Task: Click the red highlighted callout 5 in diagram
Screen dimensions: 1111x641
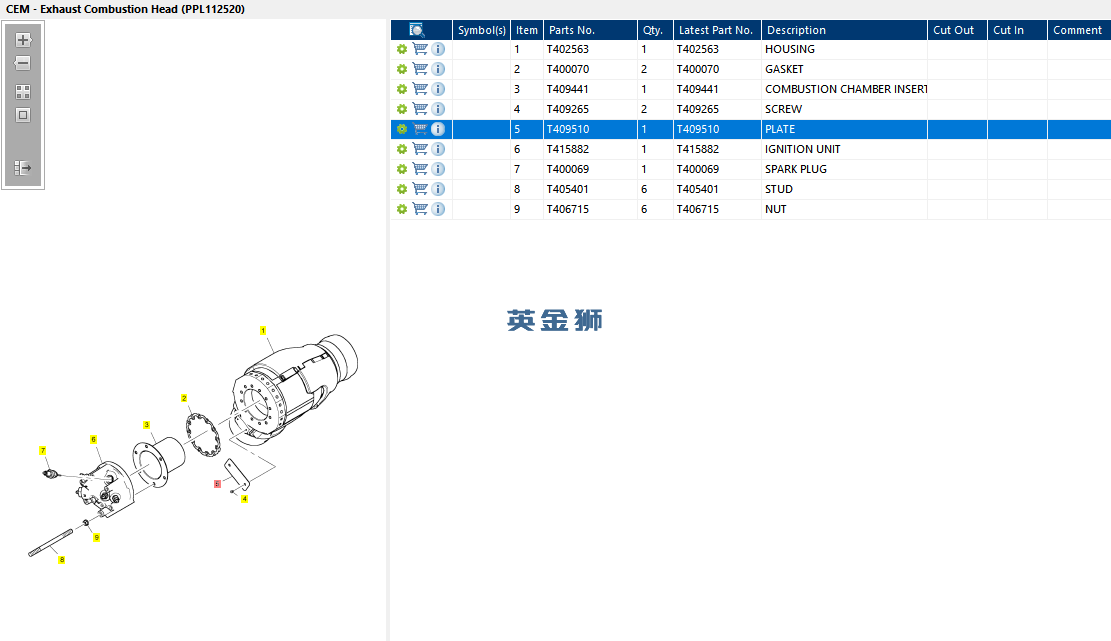Action: (x=218, y=484)
